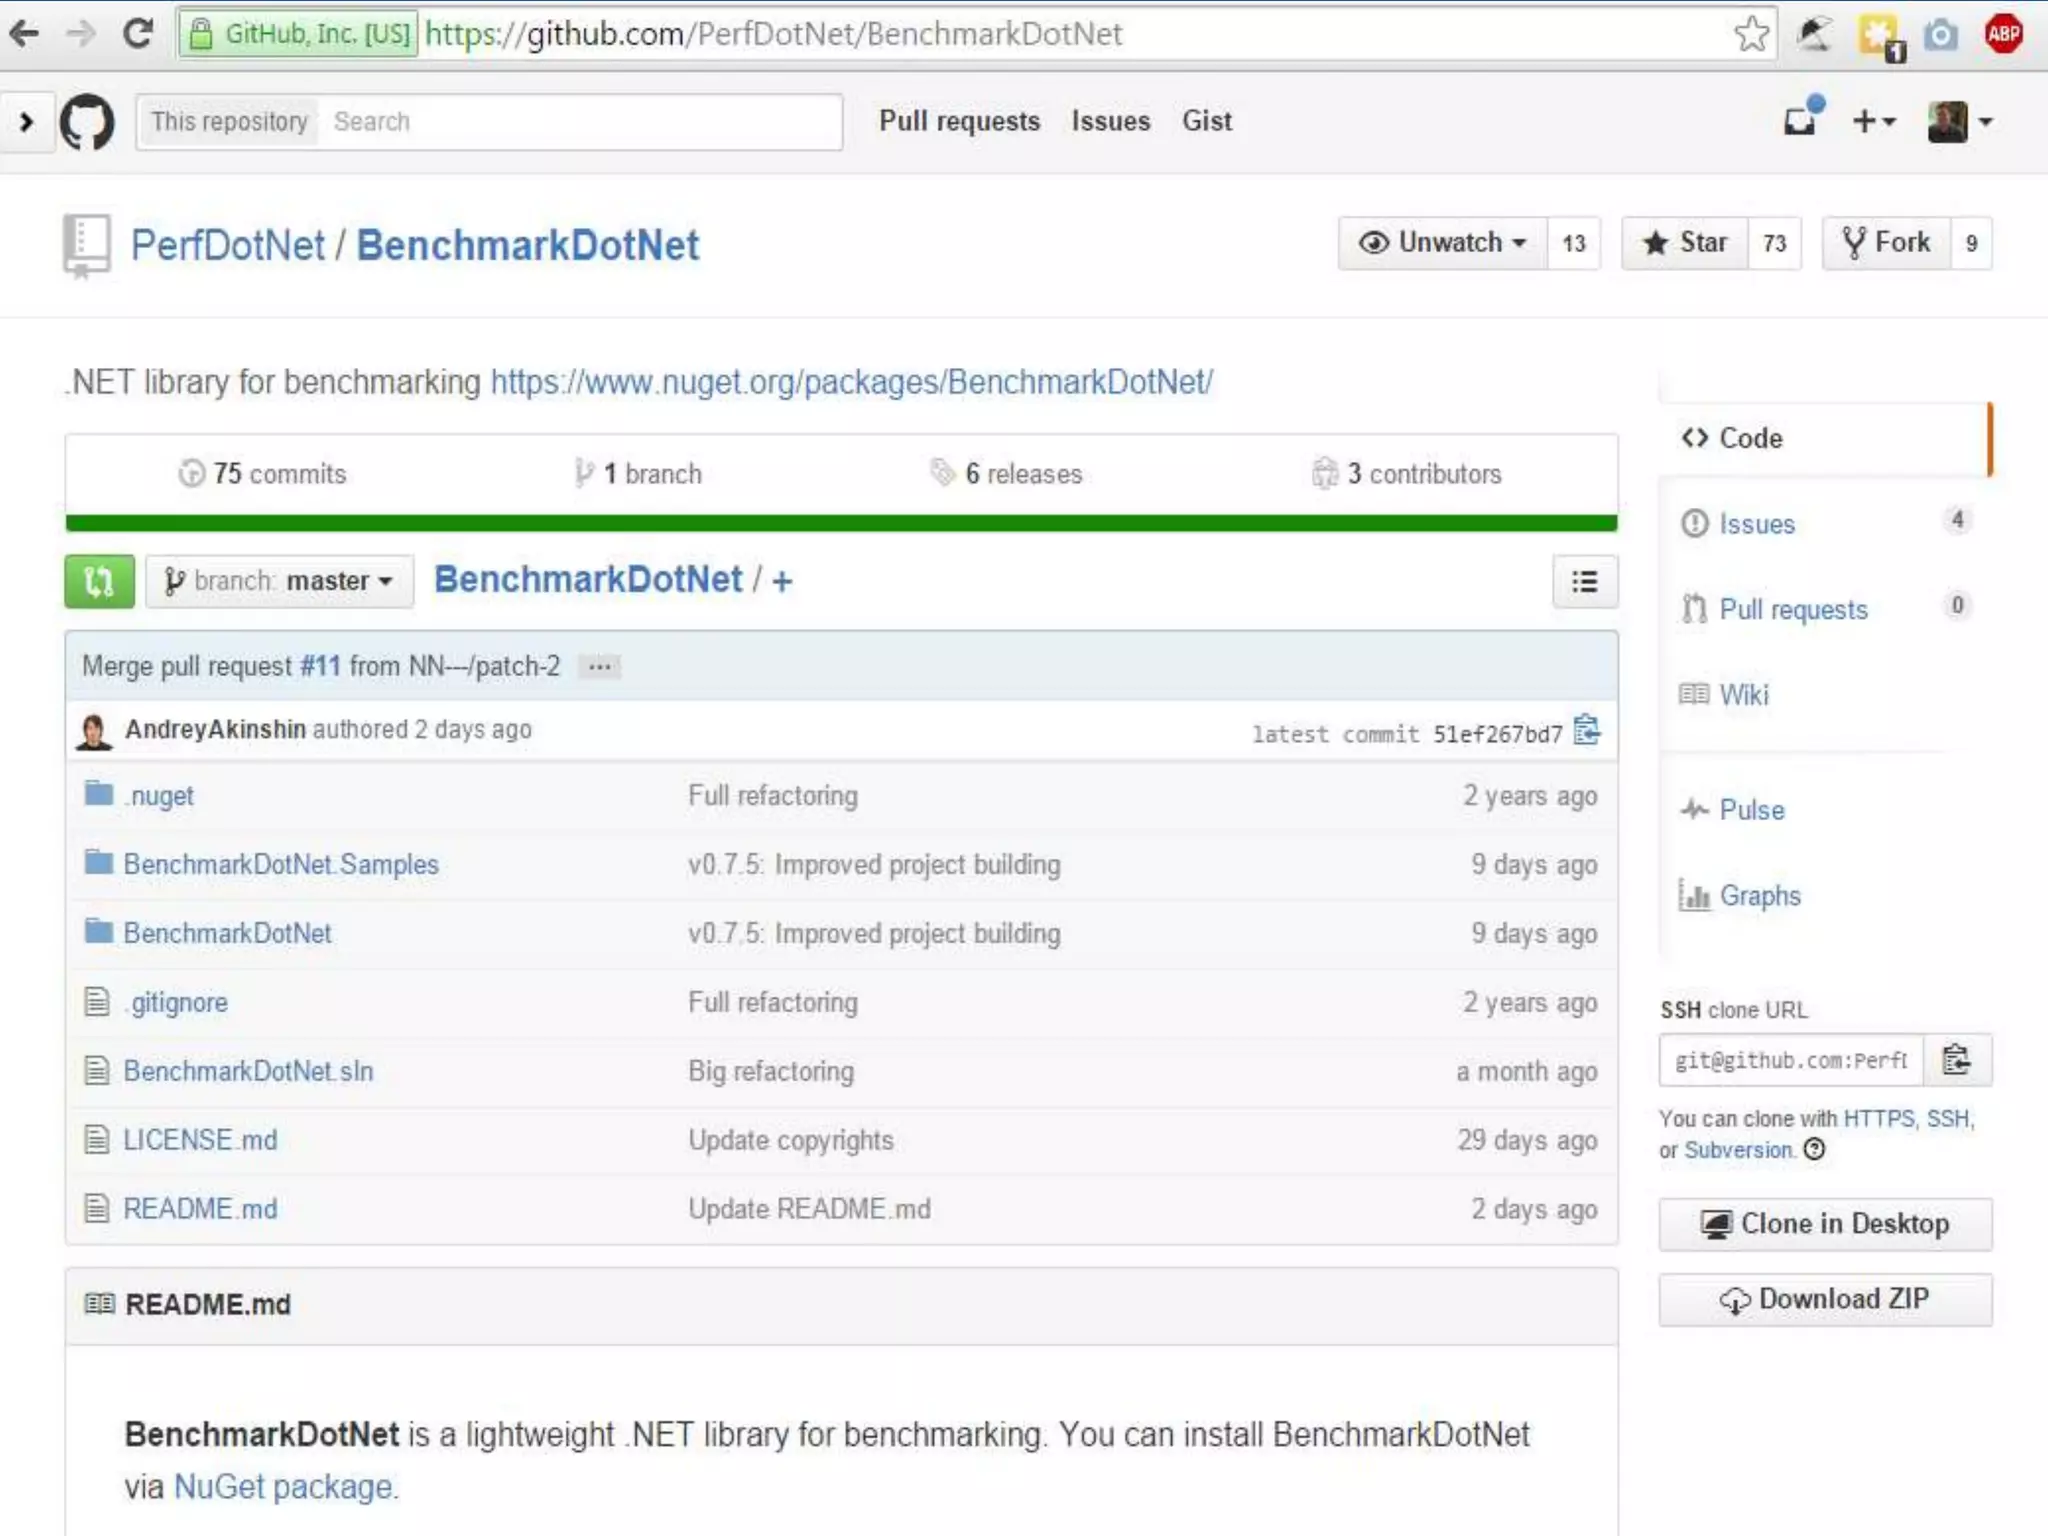
Task: Click the Download ZIP button
Action: 1825,1299
